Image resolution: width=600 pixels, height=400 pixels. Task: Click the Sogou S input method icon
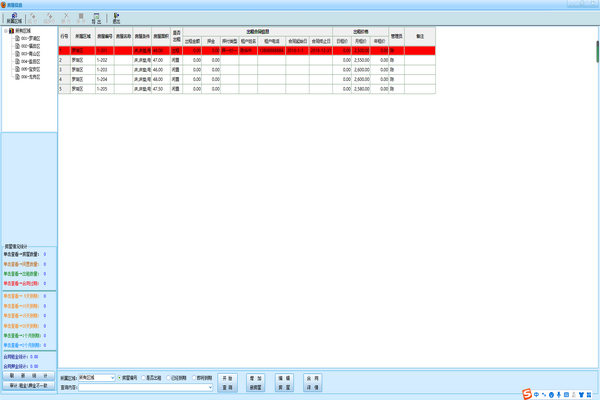[527, 392]
